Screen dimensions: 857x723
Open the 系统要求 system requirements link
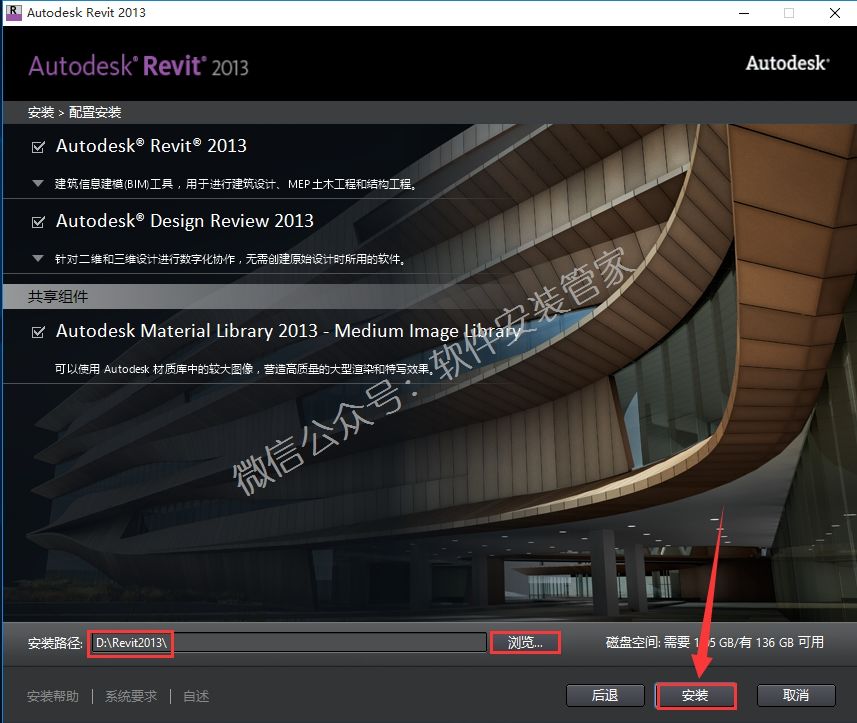[131, 696]
